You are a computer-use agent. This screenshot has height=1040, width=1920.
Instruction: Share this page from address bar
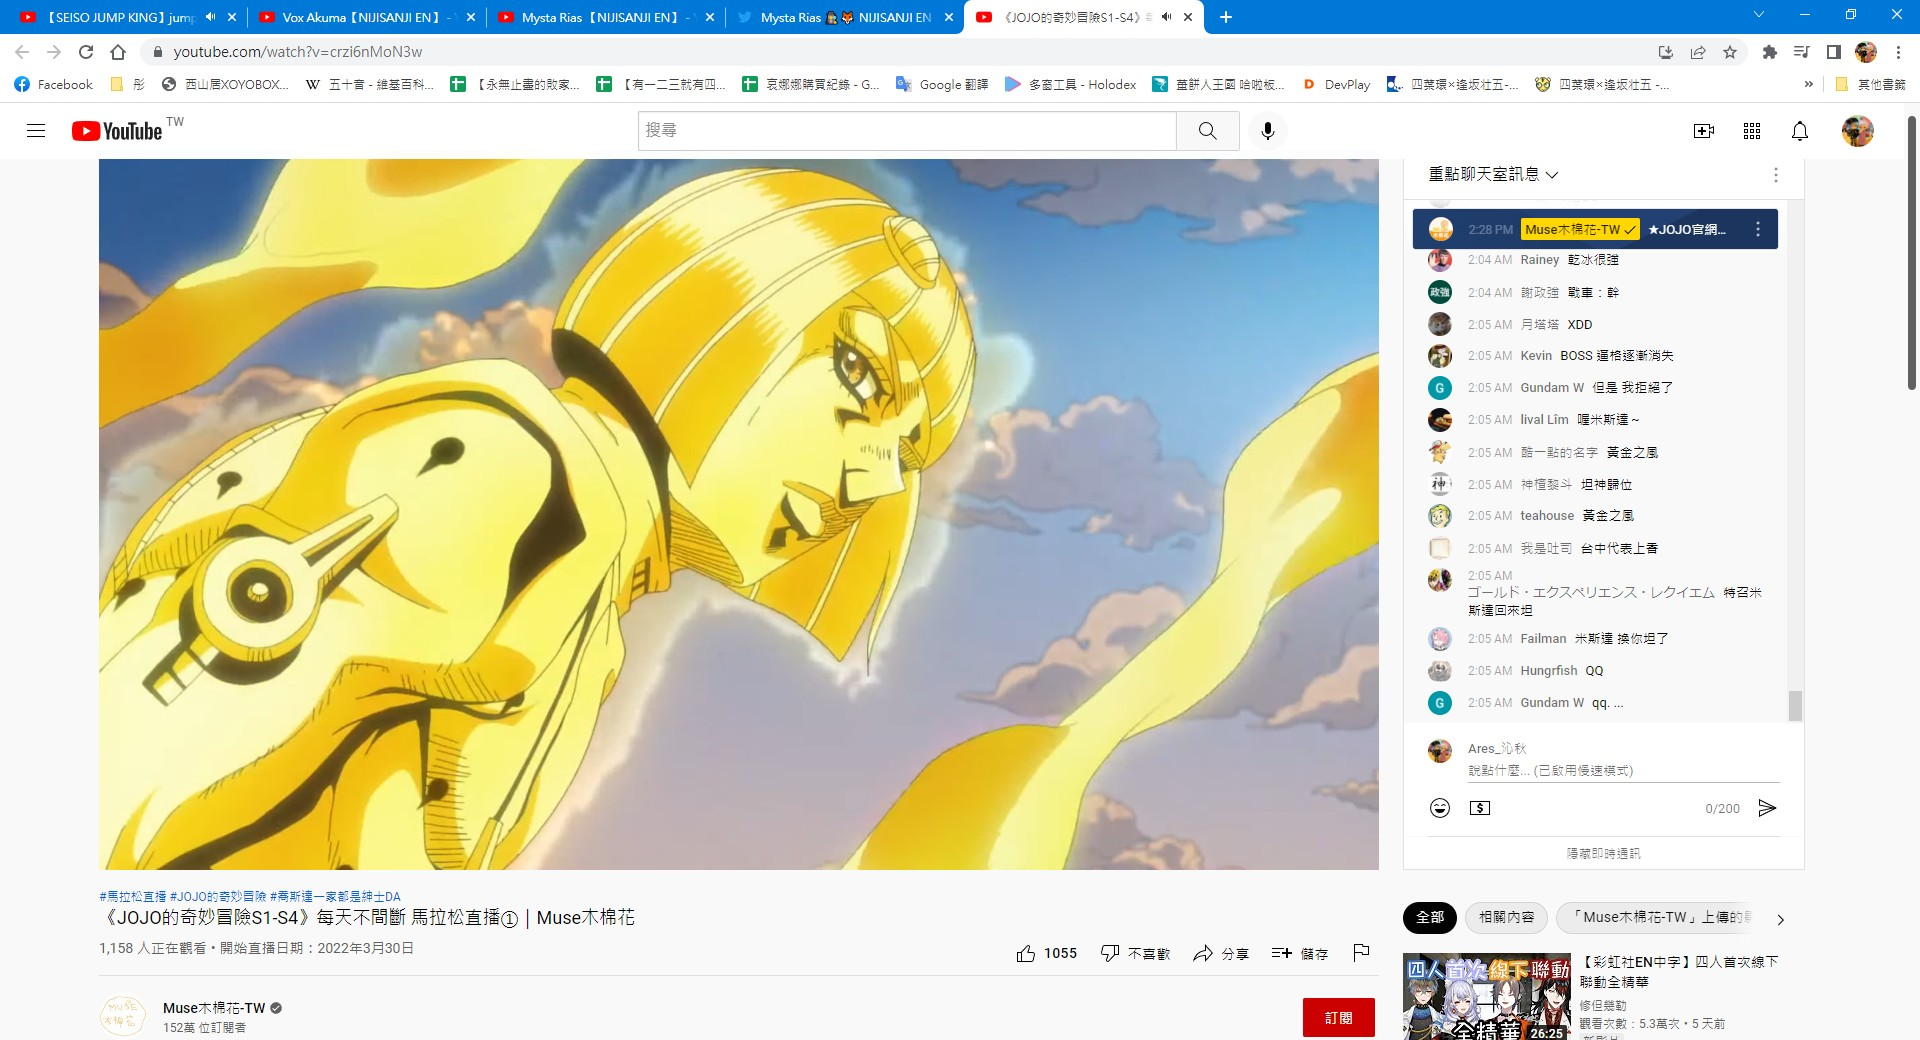click(x=1698, y=52)
